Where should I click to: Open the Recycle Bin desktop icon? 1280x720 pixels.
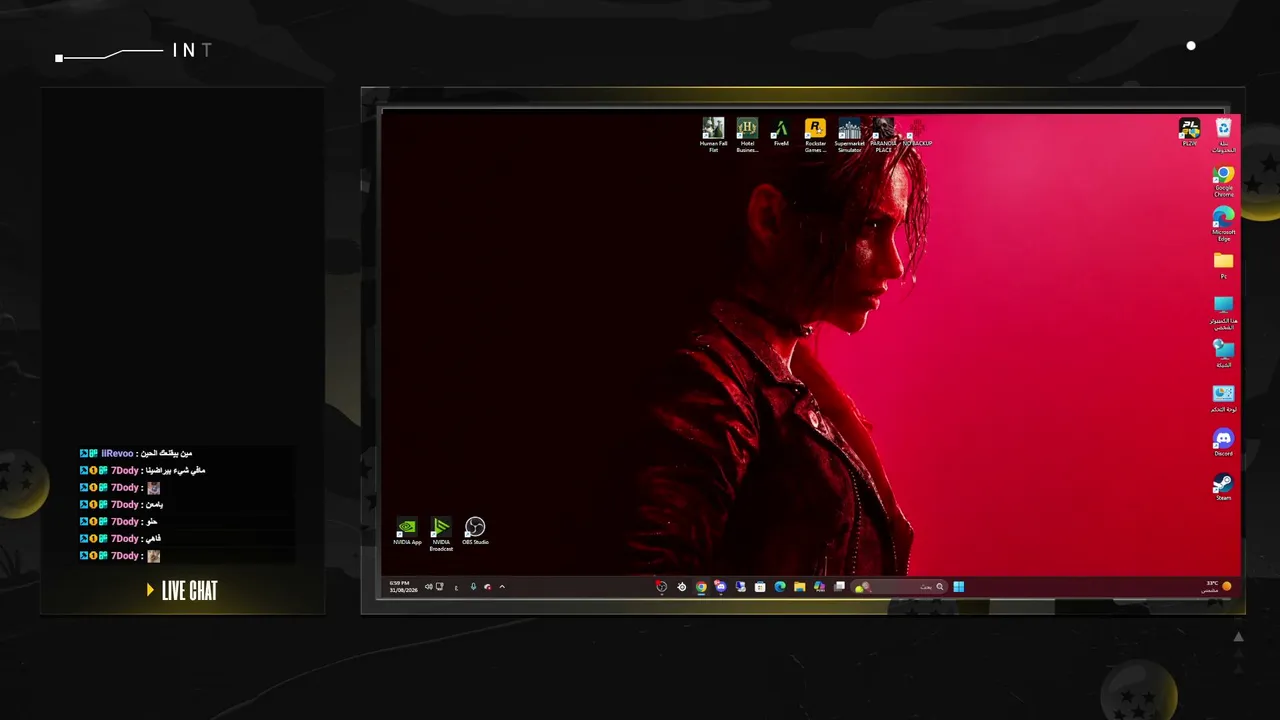[1224, 135]
